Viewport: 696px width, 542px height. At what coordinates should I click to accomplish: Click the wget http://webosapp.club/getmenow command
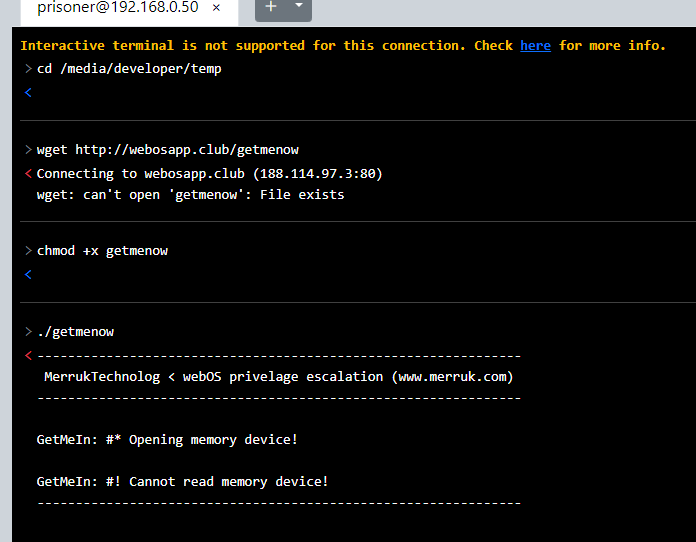click(167, 150)
